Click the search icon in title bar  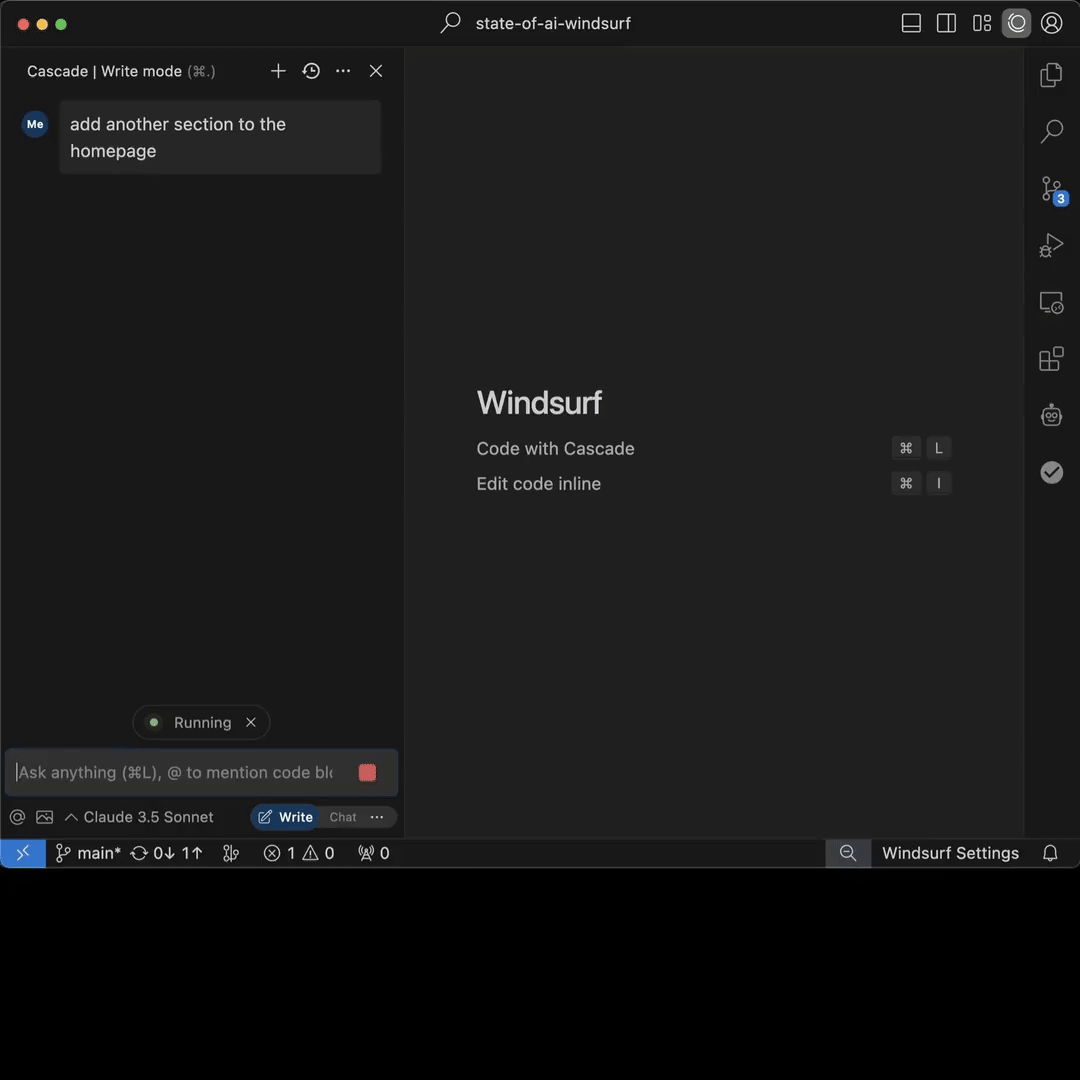point(450,23)
